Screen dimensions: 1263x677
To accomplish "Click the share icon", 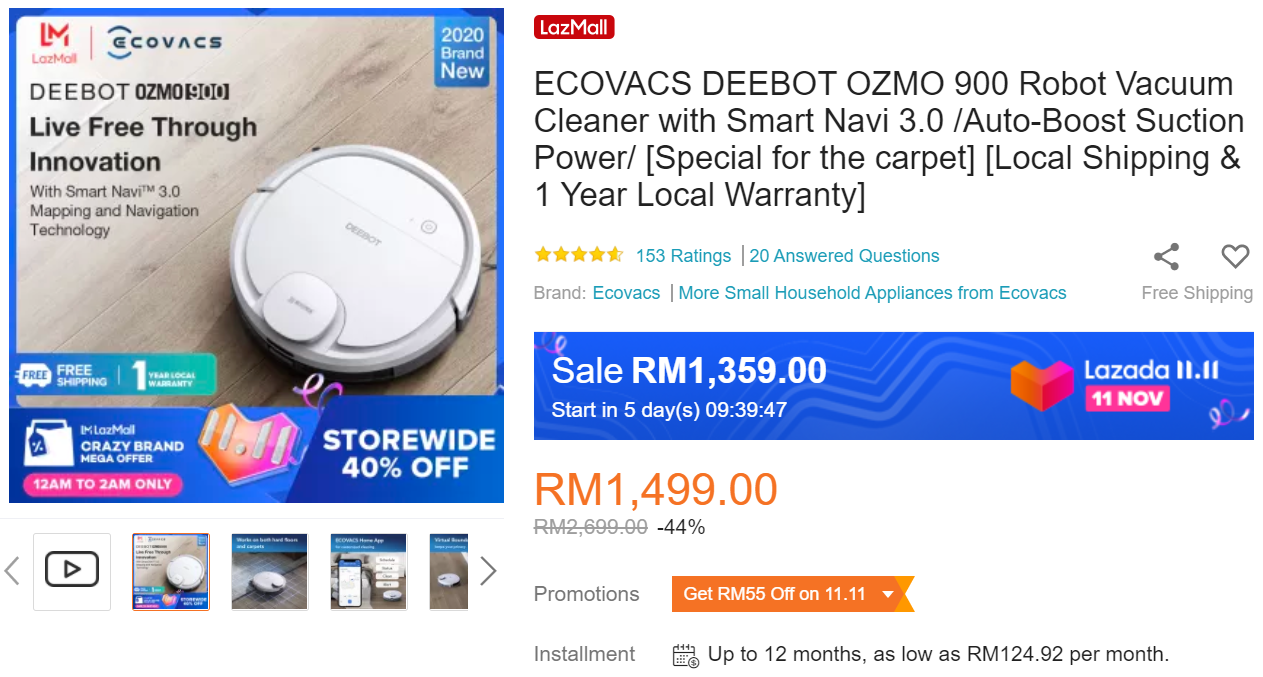I will (x=1166, y=257).
